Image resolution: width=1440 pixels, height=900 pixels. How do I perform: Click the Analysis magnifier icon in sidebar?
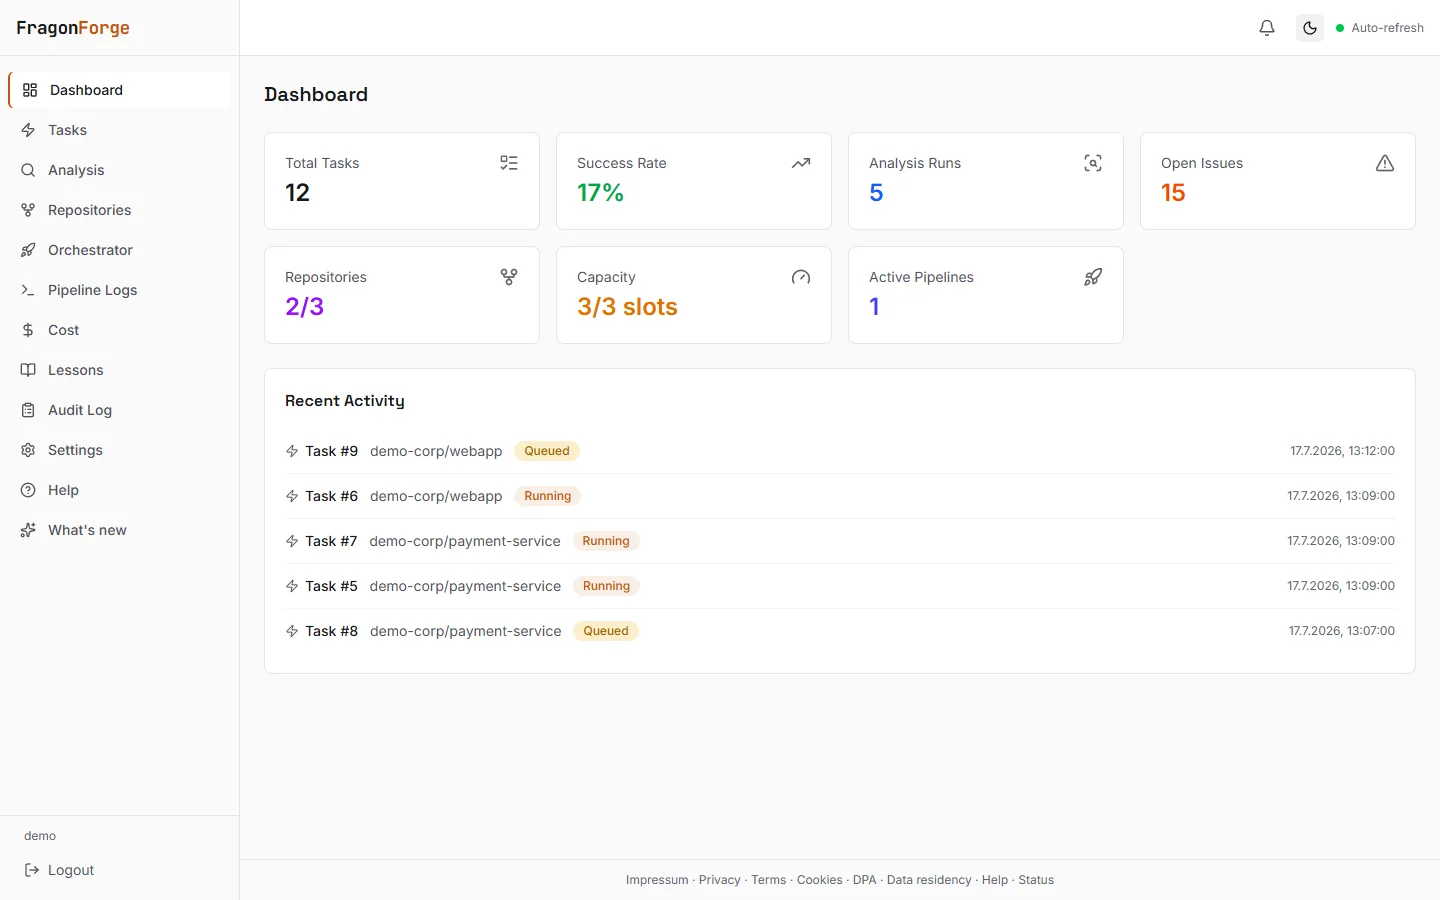point(28,170)
